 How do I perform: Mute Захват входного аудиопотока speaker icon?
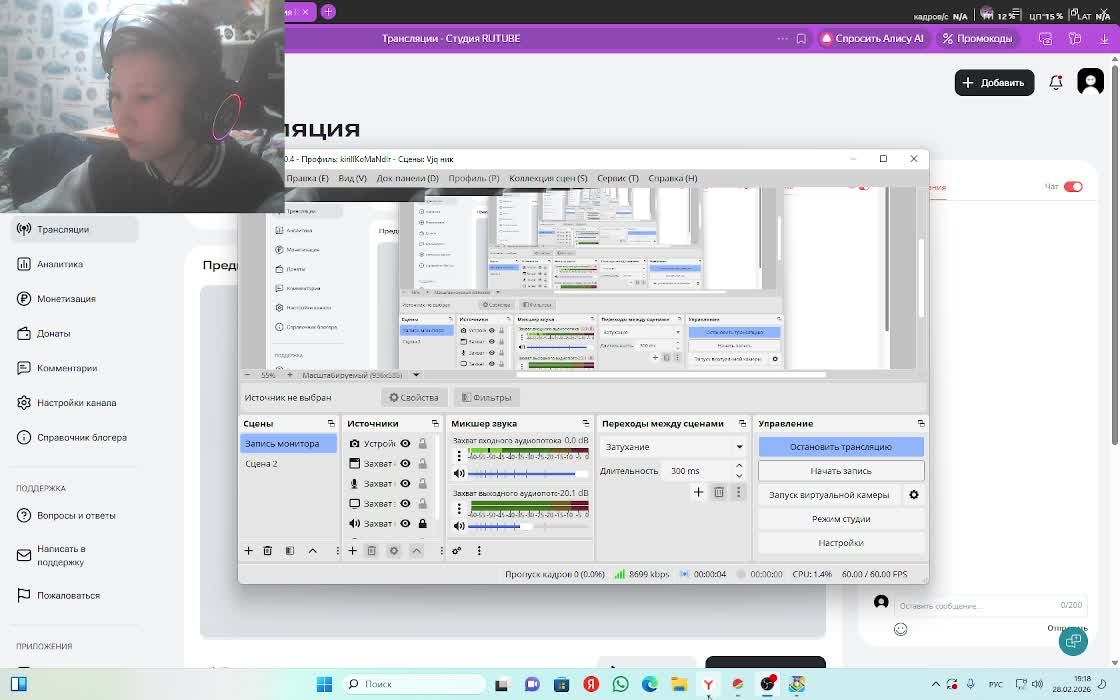point(459,473)
